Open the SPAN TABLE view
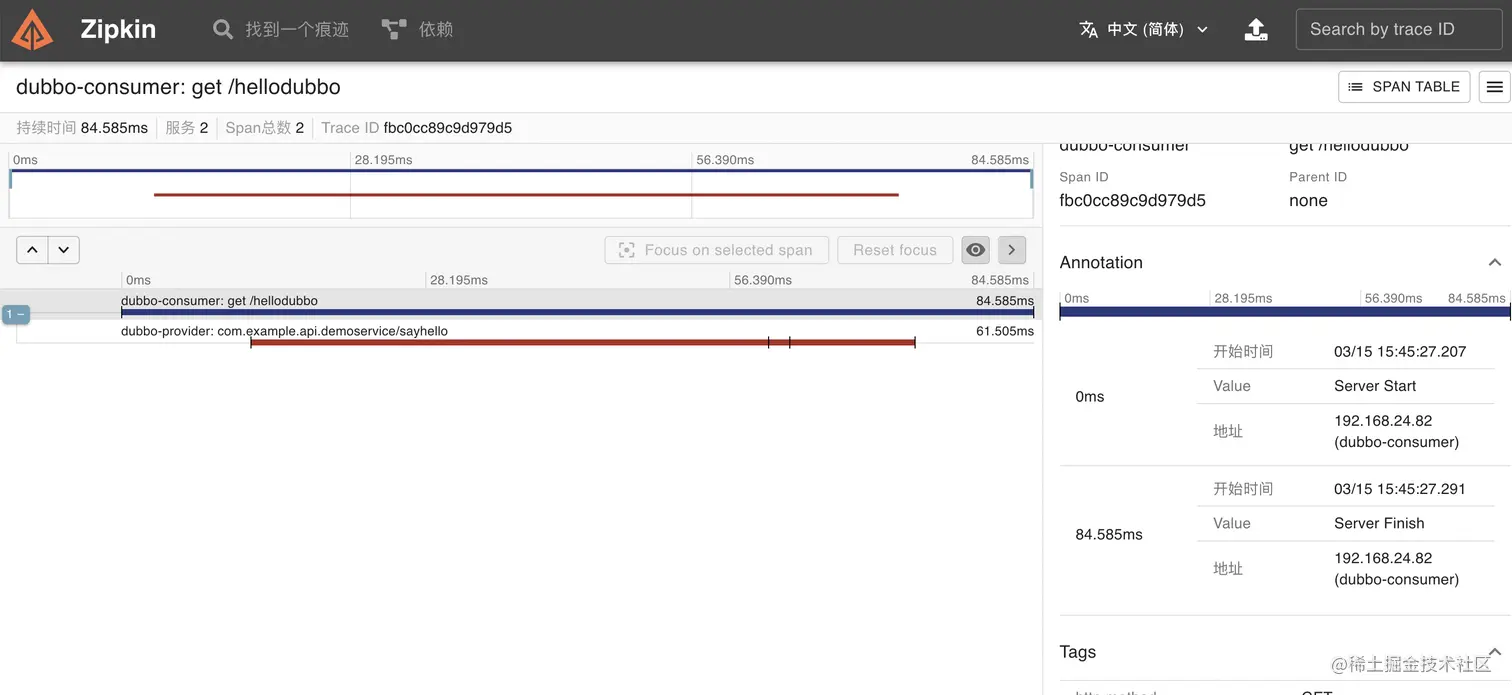The image size is (1512, 695). pos(1404,87)
